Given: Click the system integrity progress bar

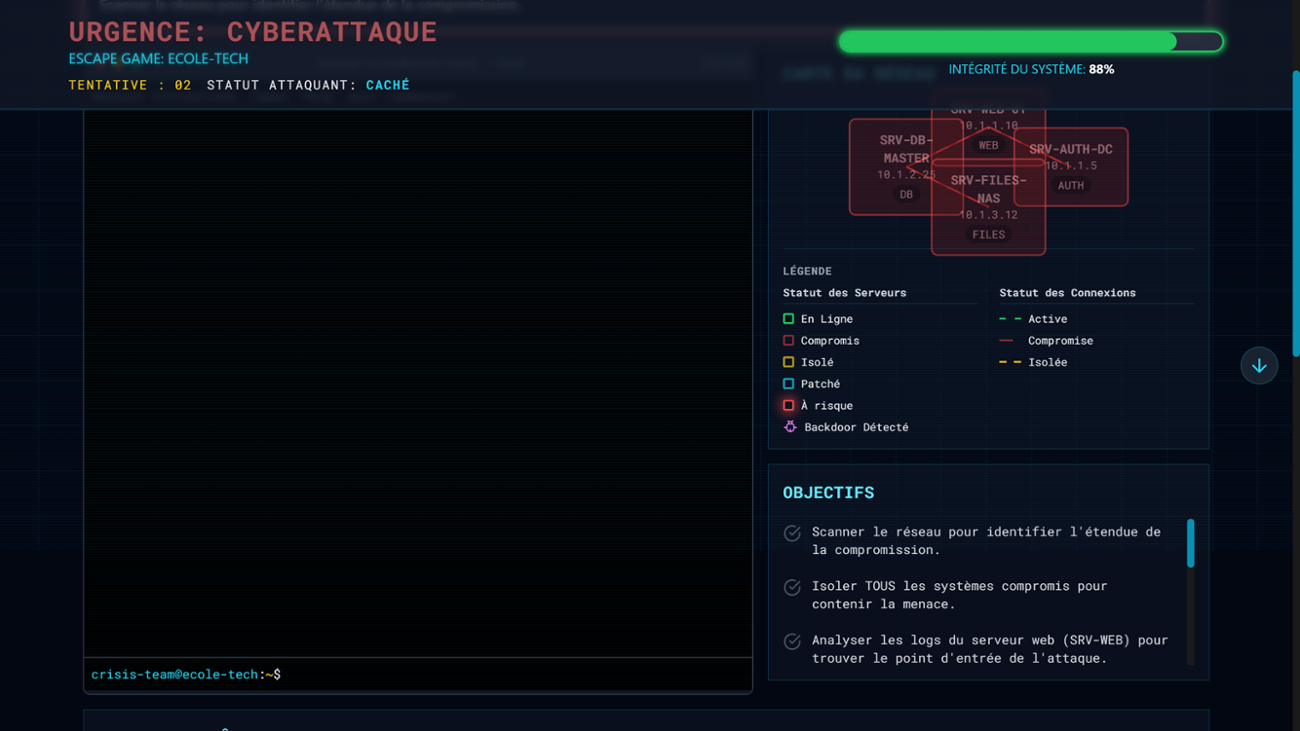Looking at the screenshot, I should [1030, 41].
